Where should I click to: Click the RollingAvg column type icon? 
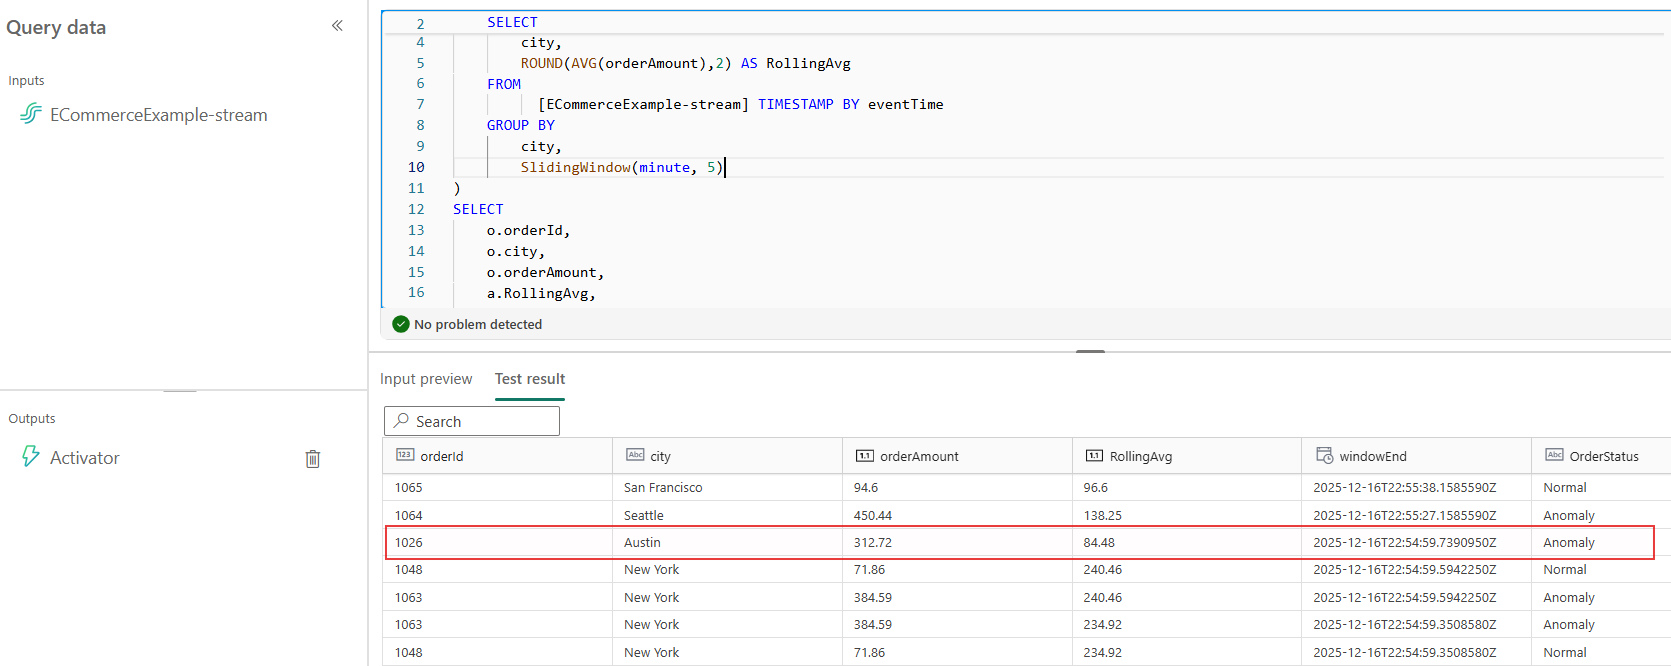pyautogui.click(x=1094, y=456)
